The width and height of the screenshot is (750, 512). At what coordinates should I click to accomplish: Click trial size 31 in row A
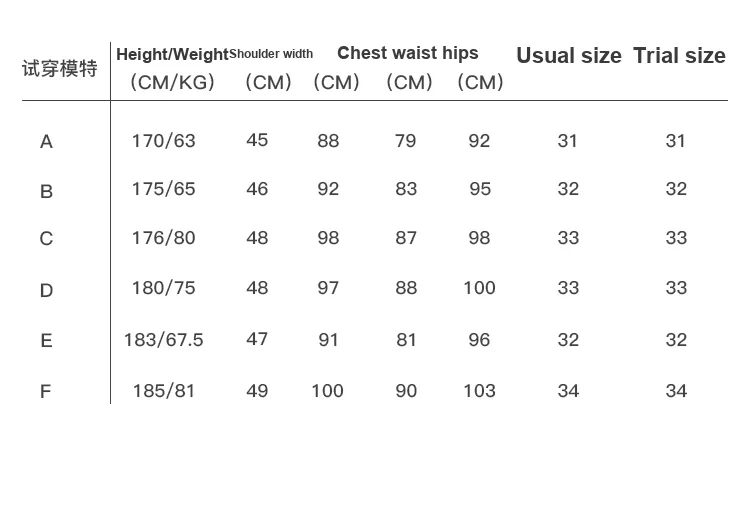[x=675, y=141]
